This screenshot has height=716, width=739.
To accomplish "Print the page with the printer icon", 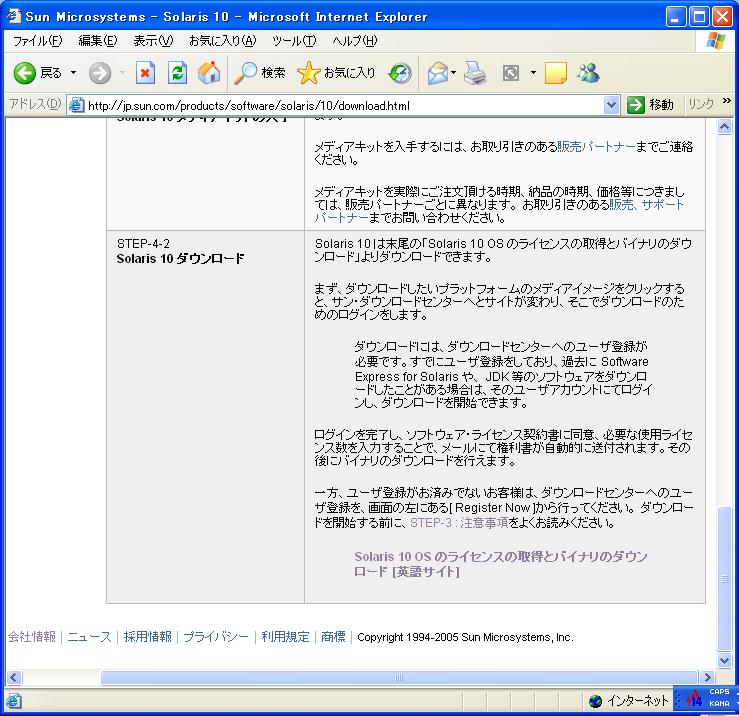I will click(x=475, y=73).
